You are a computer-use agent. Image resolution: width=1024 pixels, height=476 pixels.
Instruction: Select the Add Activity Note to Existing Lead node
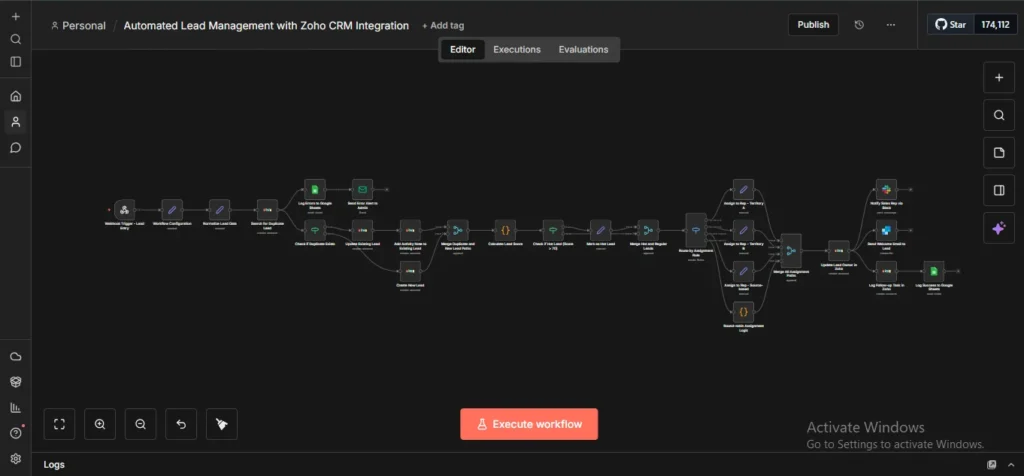(x=410, y=230)
